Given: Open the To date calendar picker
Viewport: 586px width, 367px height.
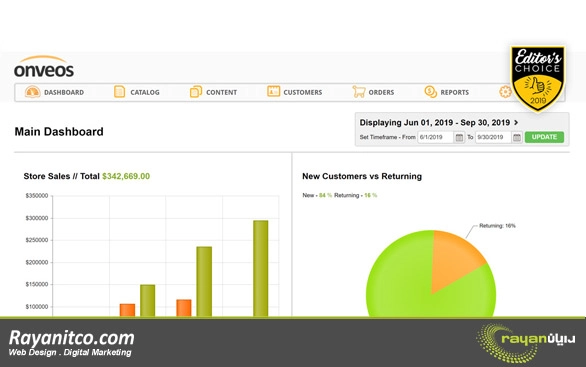Looking at the screenshot, I should coord(517,137).
